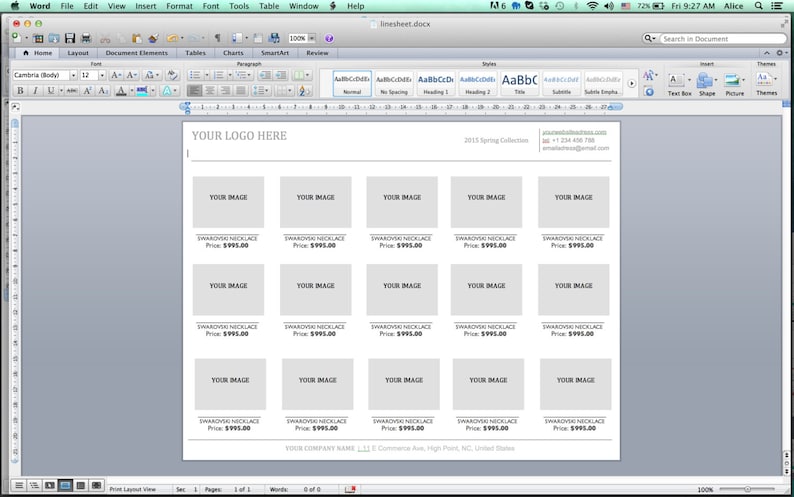Switch to Draft view in status bar

click(x=19, y=485)
